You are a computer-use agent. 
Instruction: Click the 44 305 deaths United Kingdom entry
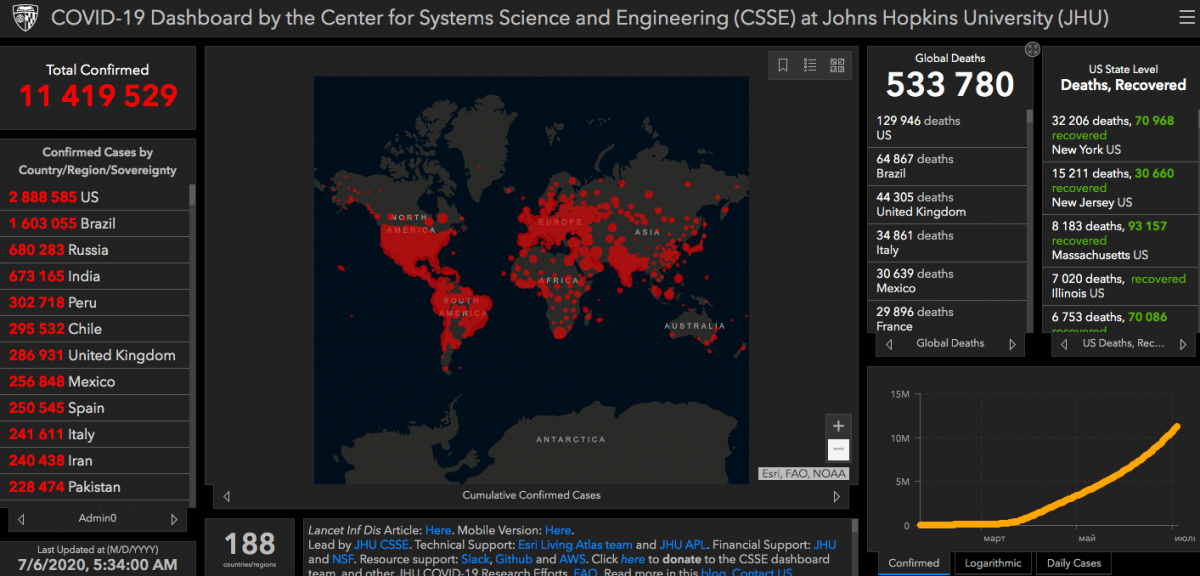click(x=949, y=204)
